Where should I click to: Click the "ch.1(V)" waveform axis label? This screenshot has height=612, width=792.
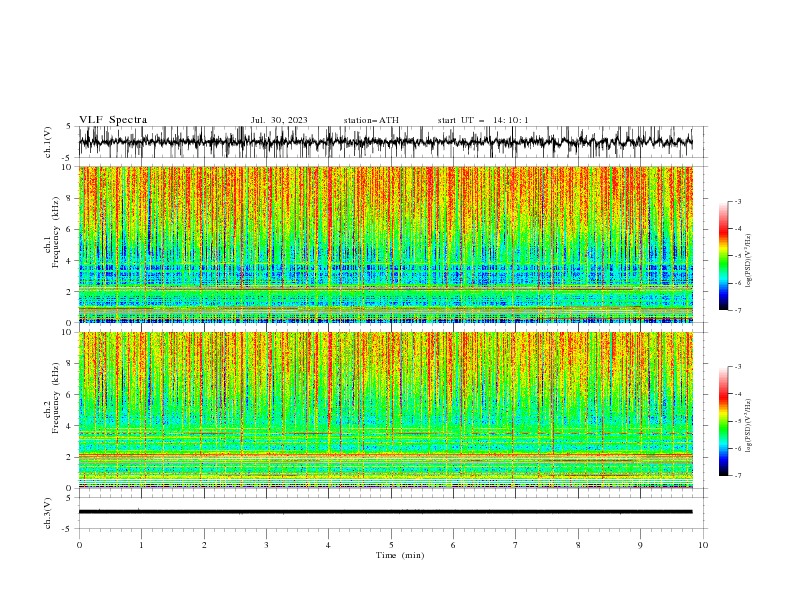click(48, 142)
